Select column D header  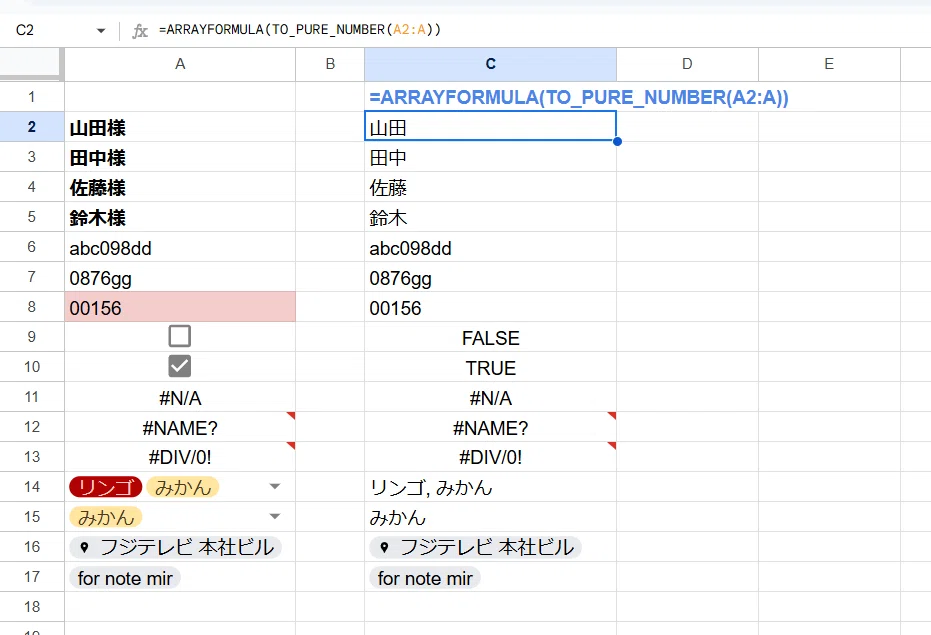[x=687, y=64]
